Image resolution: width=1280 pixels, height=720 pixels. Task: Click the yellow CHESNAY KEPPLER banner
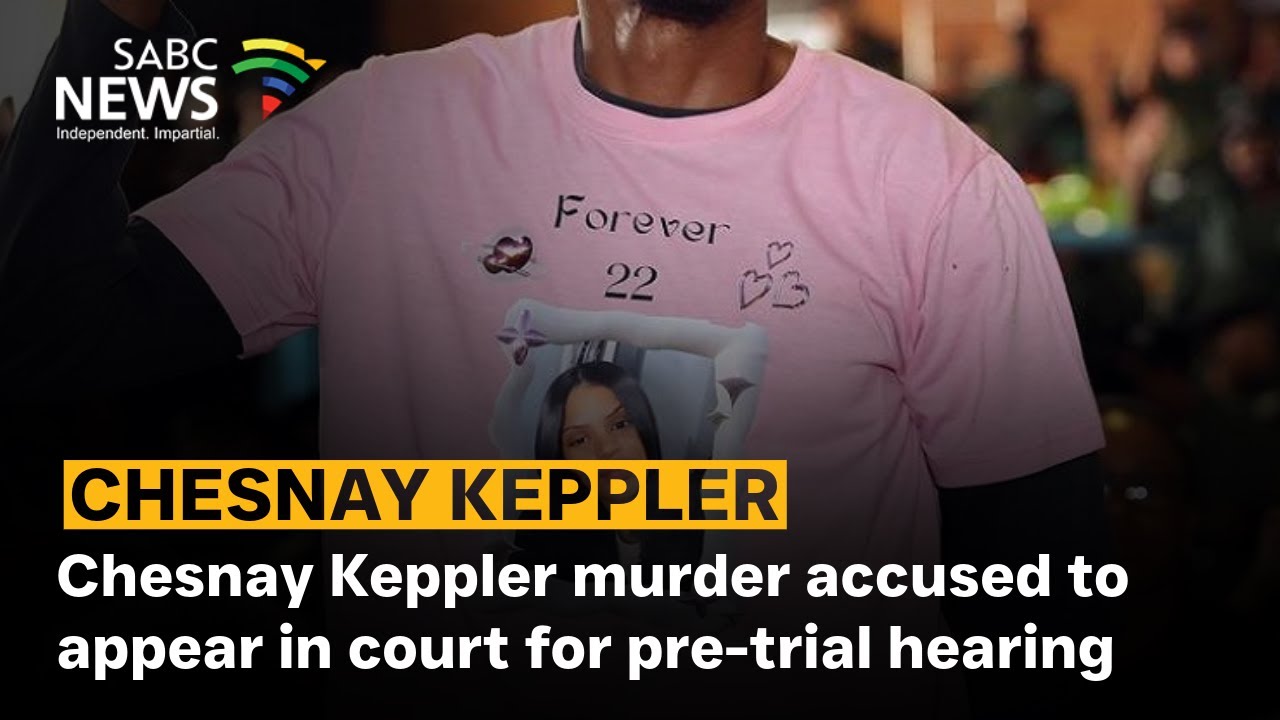[x=425, y=494]
